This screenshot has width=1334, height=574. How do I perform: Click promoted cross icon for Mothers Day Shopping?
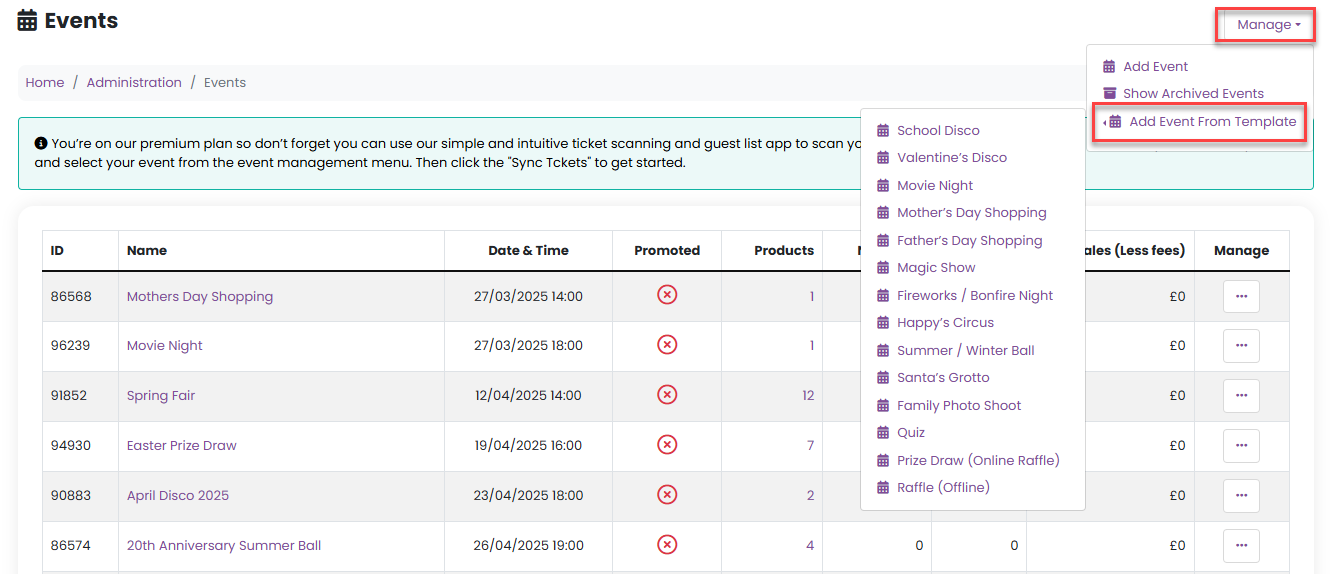[667, 295]
